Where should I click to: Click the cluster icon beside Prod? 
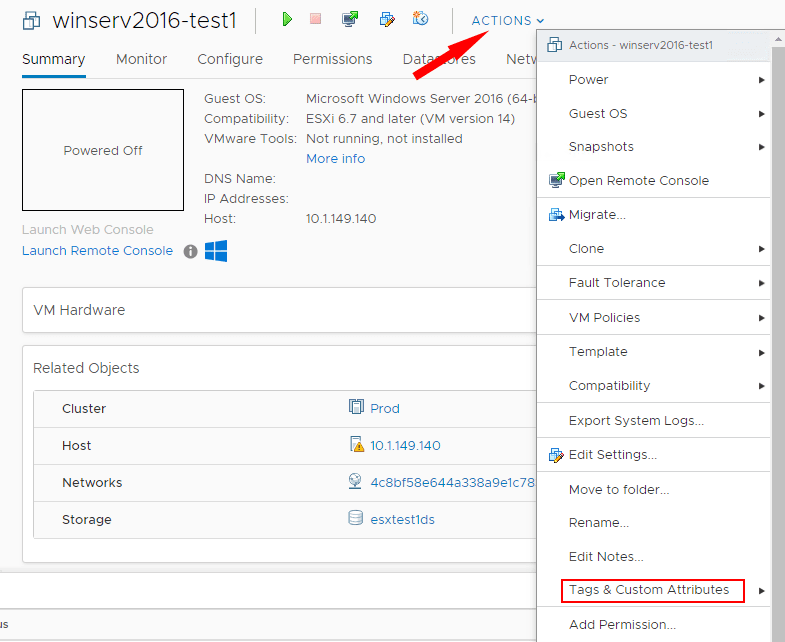pyautogui.click(x=356, y=407)
